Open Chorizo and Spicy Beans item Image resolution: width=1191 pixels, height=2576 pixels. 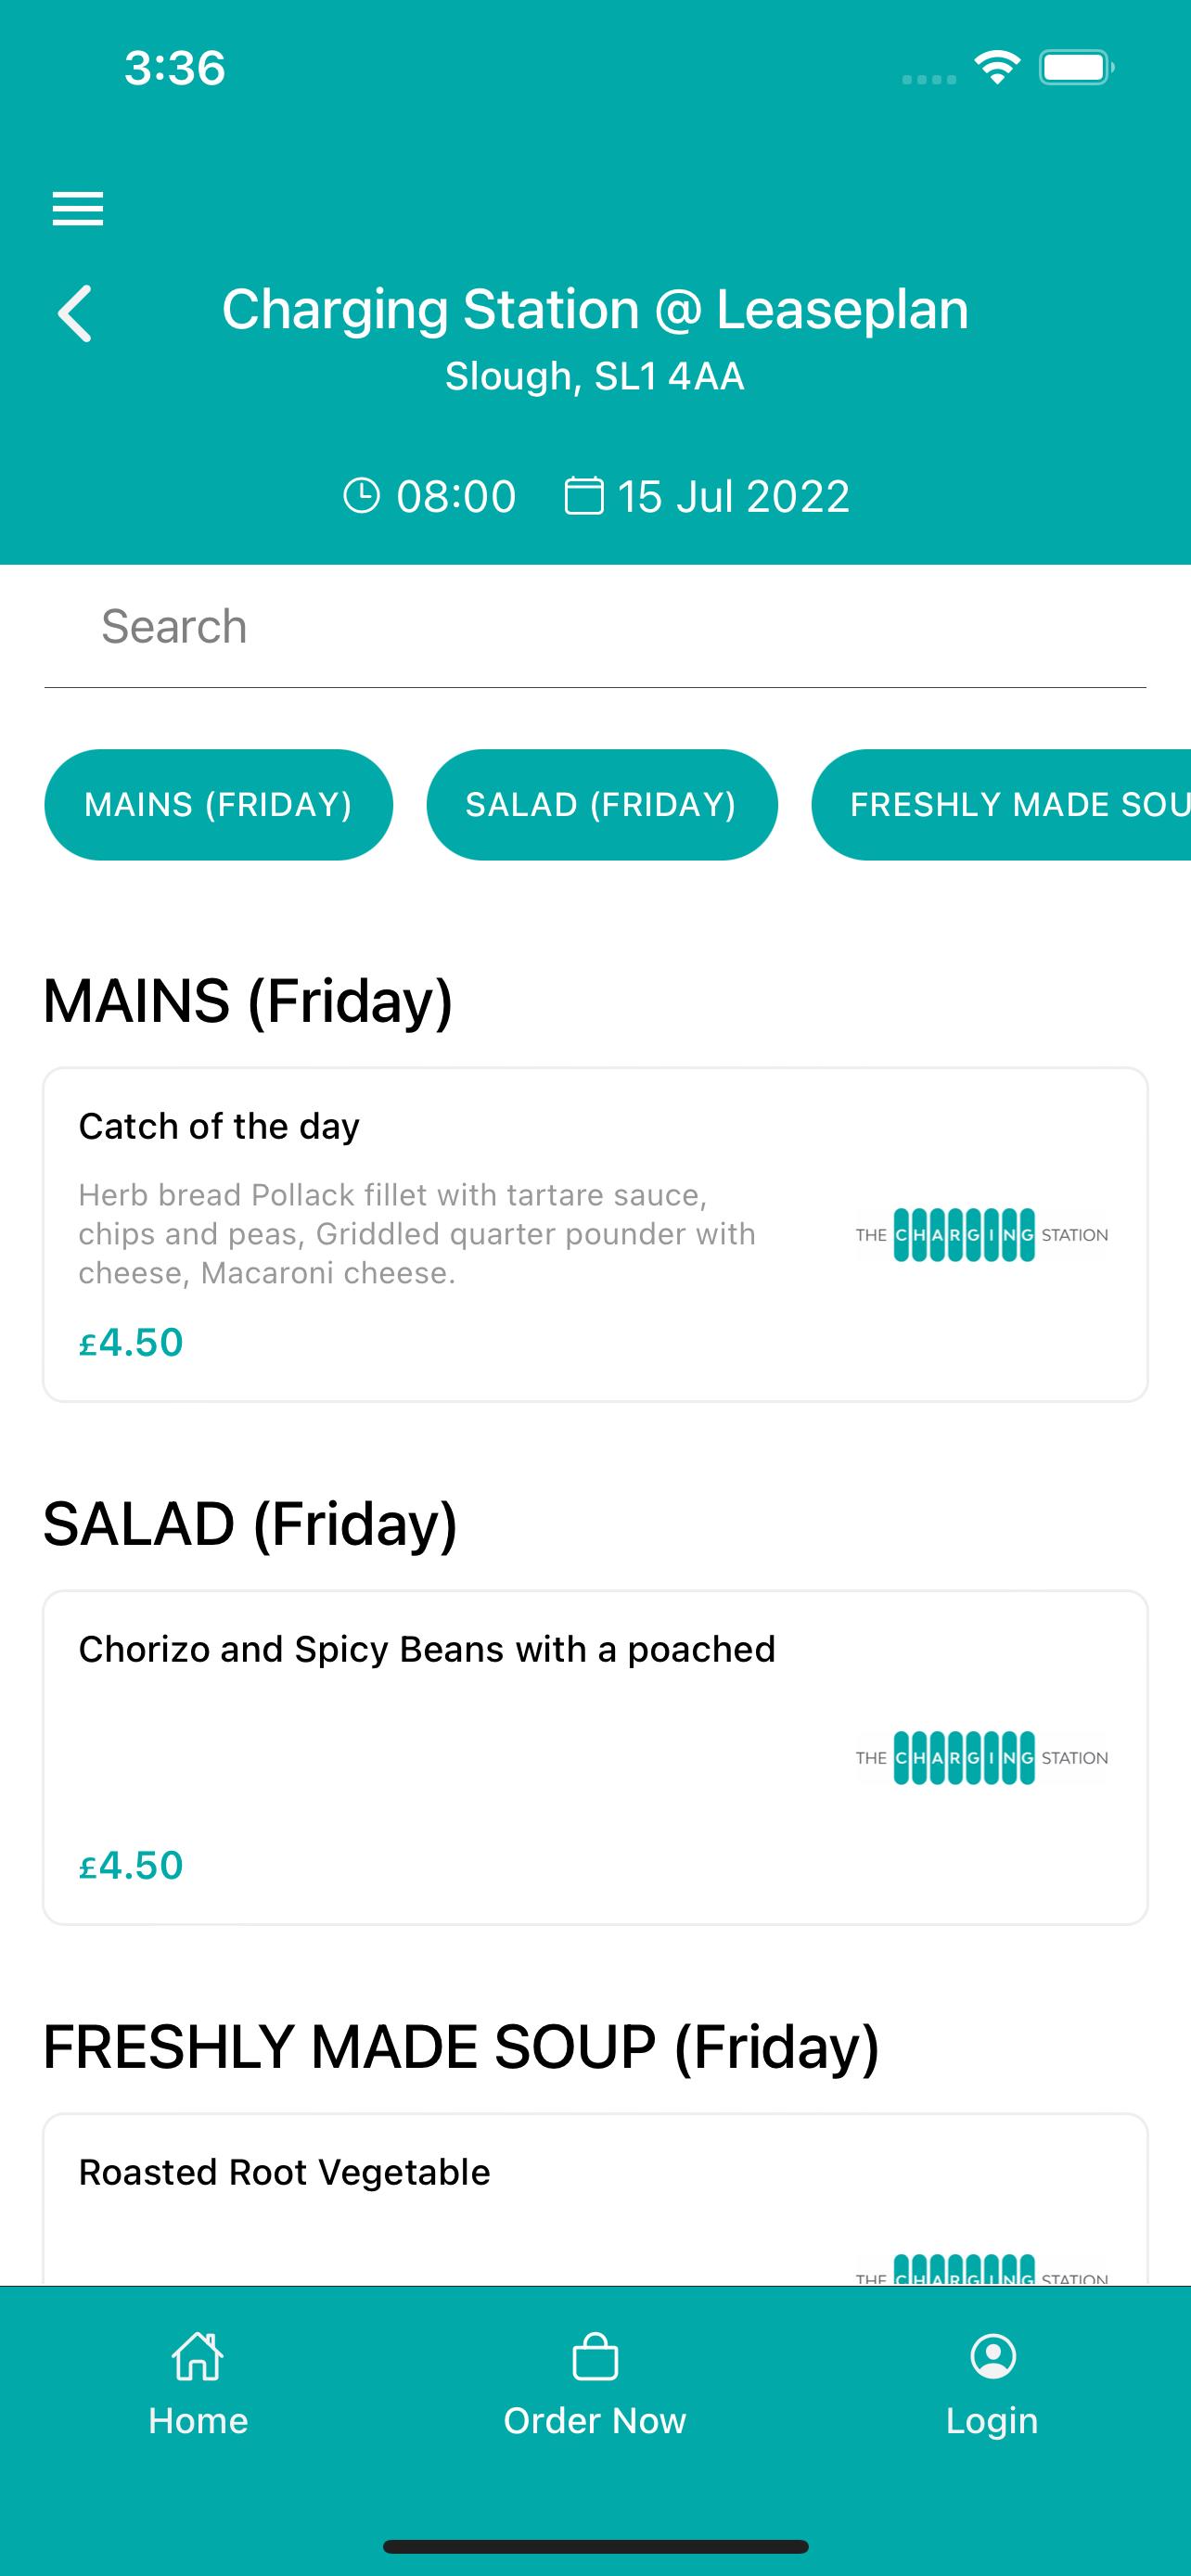pos(595,1758)
